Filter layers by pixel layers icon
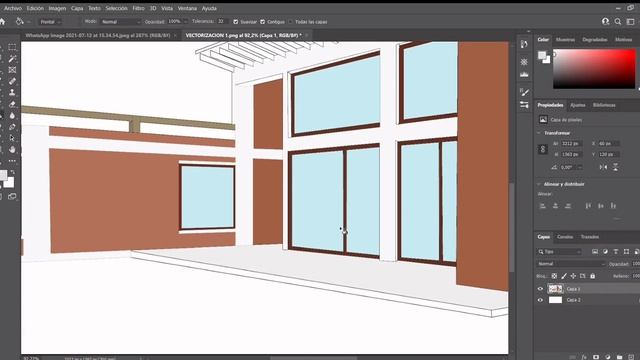 tap(595, 251)
